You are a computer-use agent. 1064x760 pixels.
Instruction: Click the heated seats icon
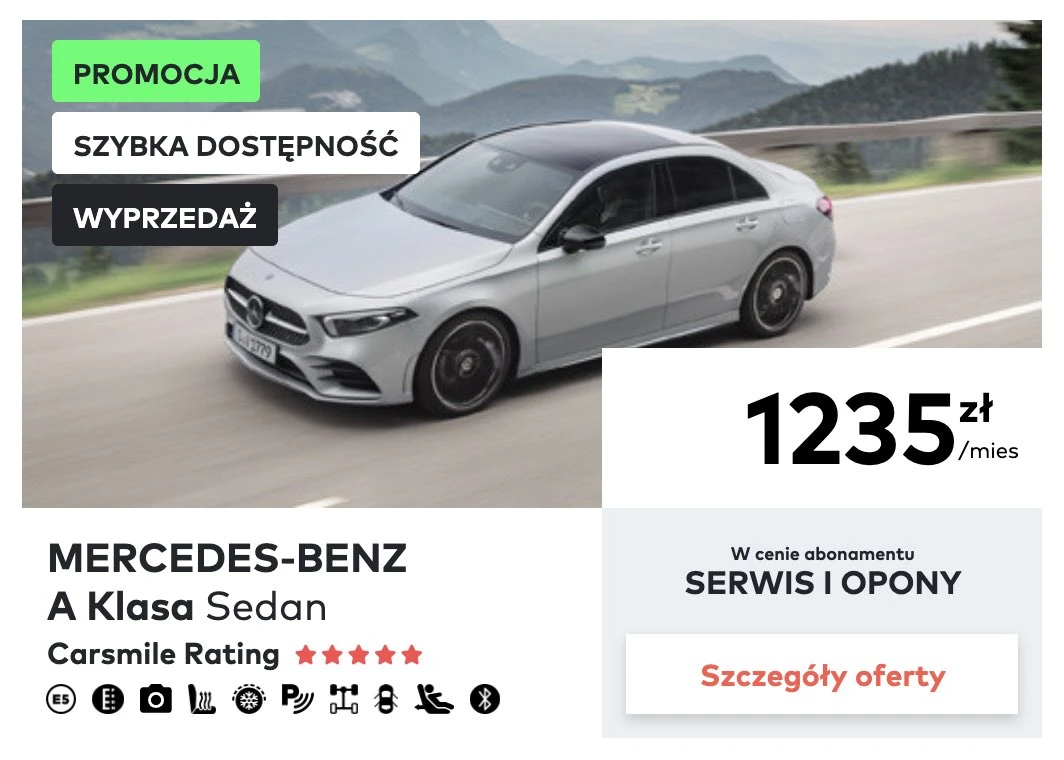point(202,699)
